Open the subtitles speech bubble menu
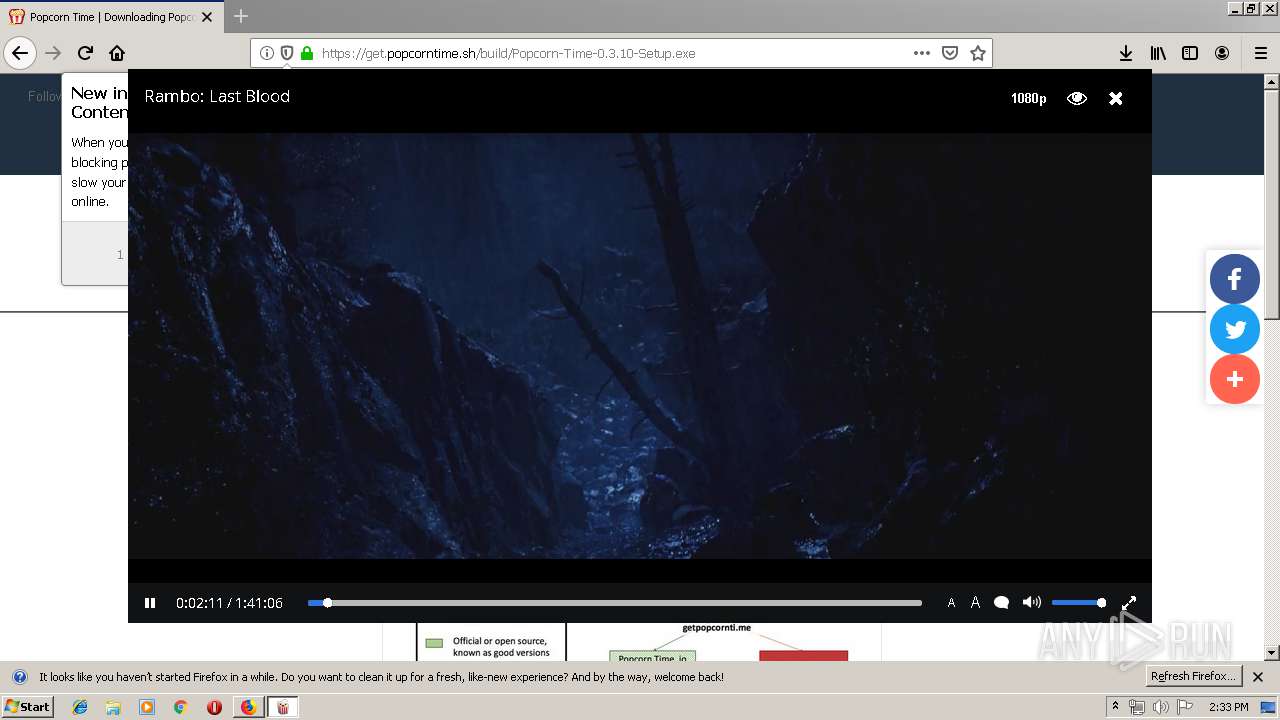The height and width of the screenshot is (720, 1280). pyautogui.click(x=1001, y=603)
